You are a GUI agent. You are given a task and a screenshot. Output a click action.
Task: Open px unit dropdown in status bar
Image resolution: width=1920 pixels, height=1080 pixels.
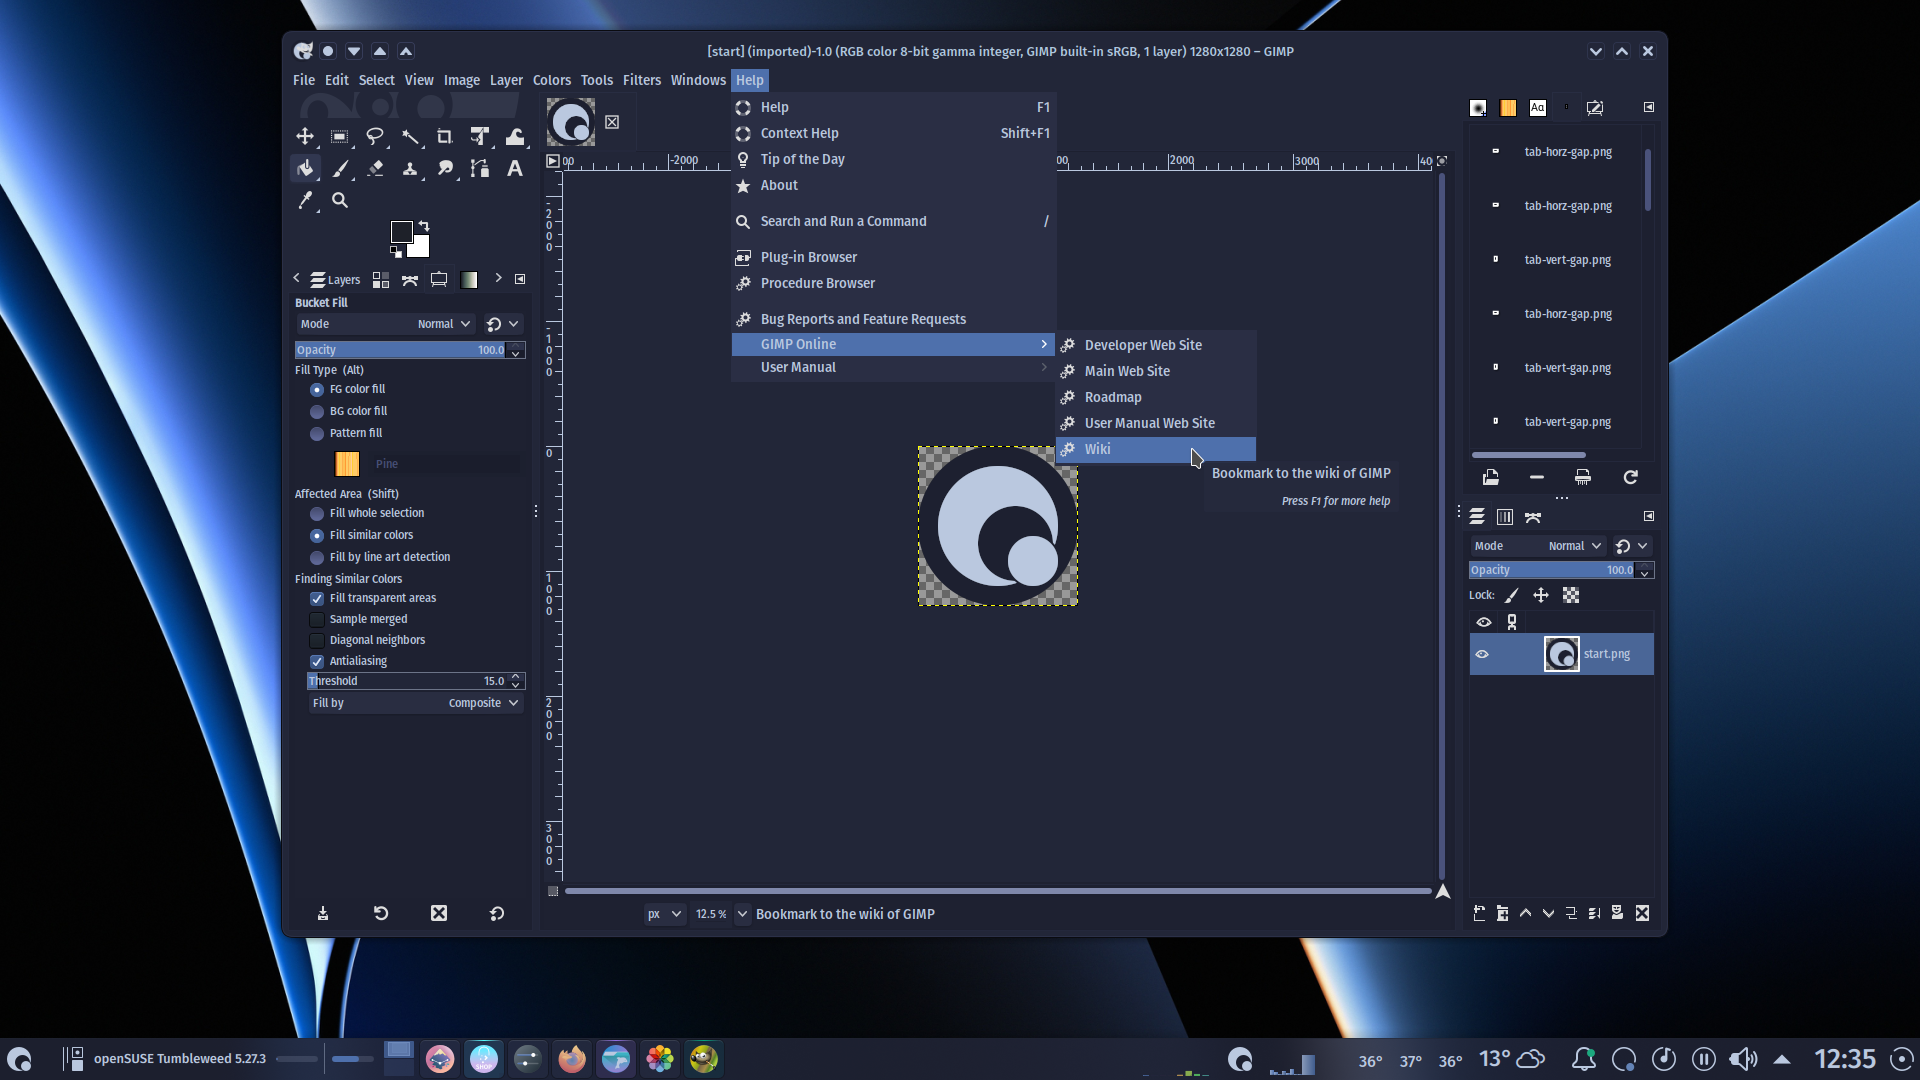tap(664, 914)
